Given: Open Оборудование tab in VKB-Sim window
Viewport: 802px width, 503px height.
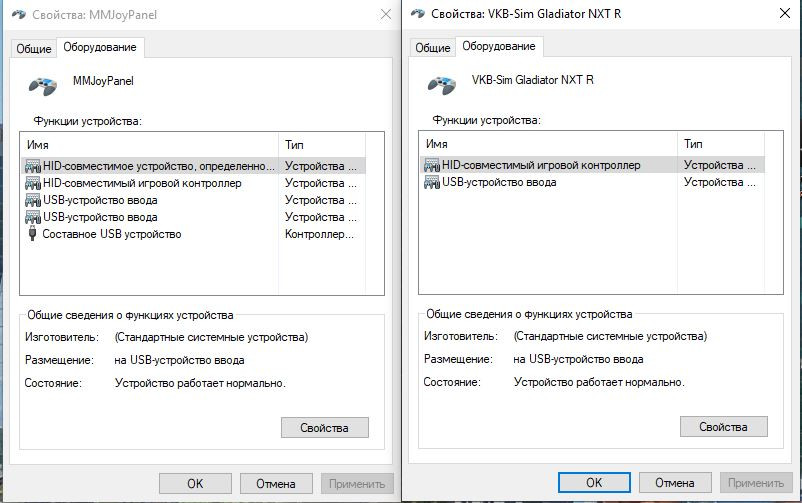Looking at the screenshot, I should click(499, 46).
